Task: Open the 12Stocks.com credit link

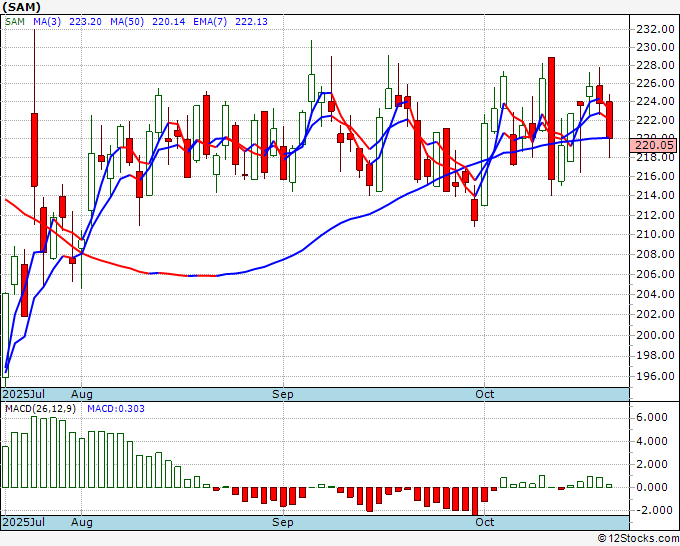Action: 638,539
